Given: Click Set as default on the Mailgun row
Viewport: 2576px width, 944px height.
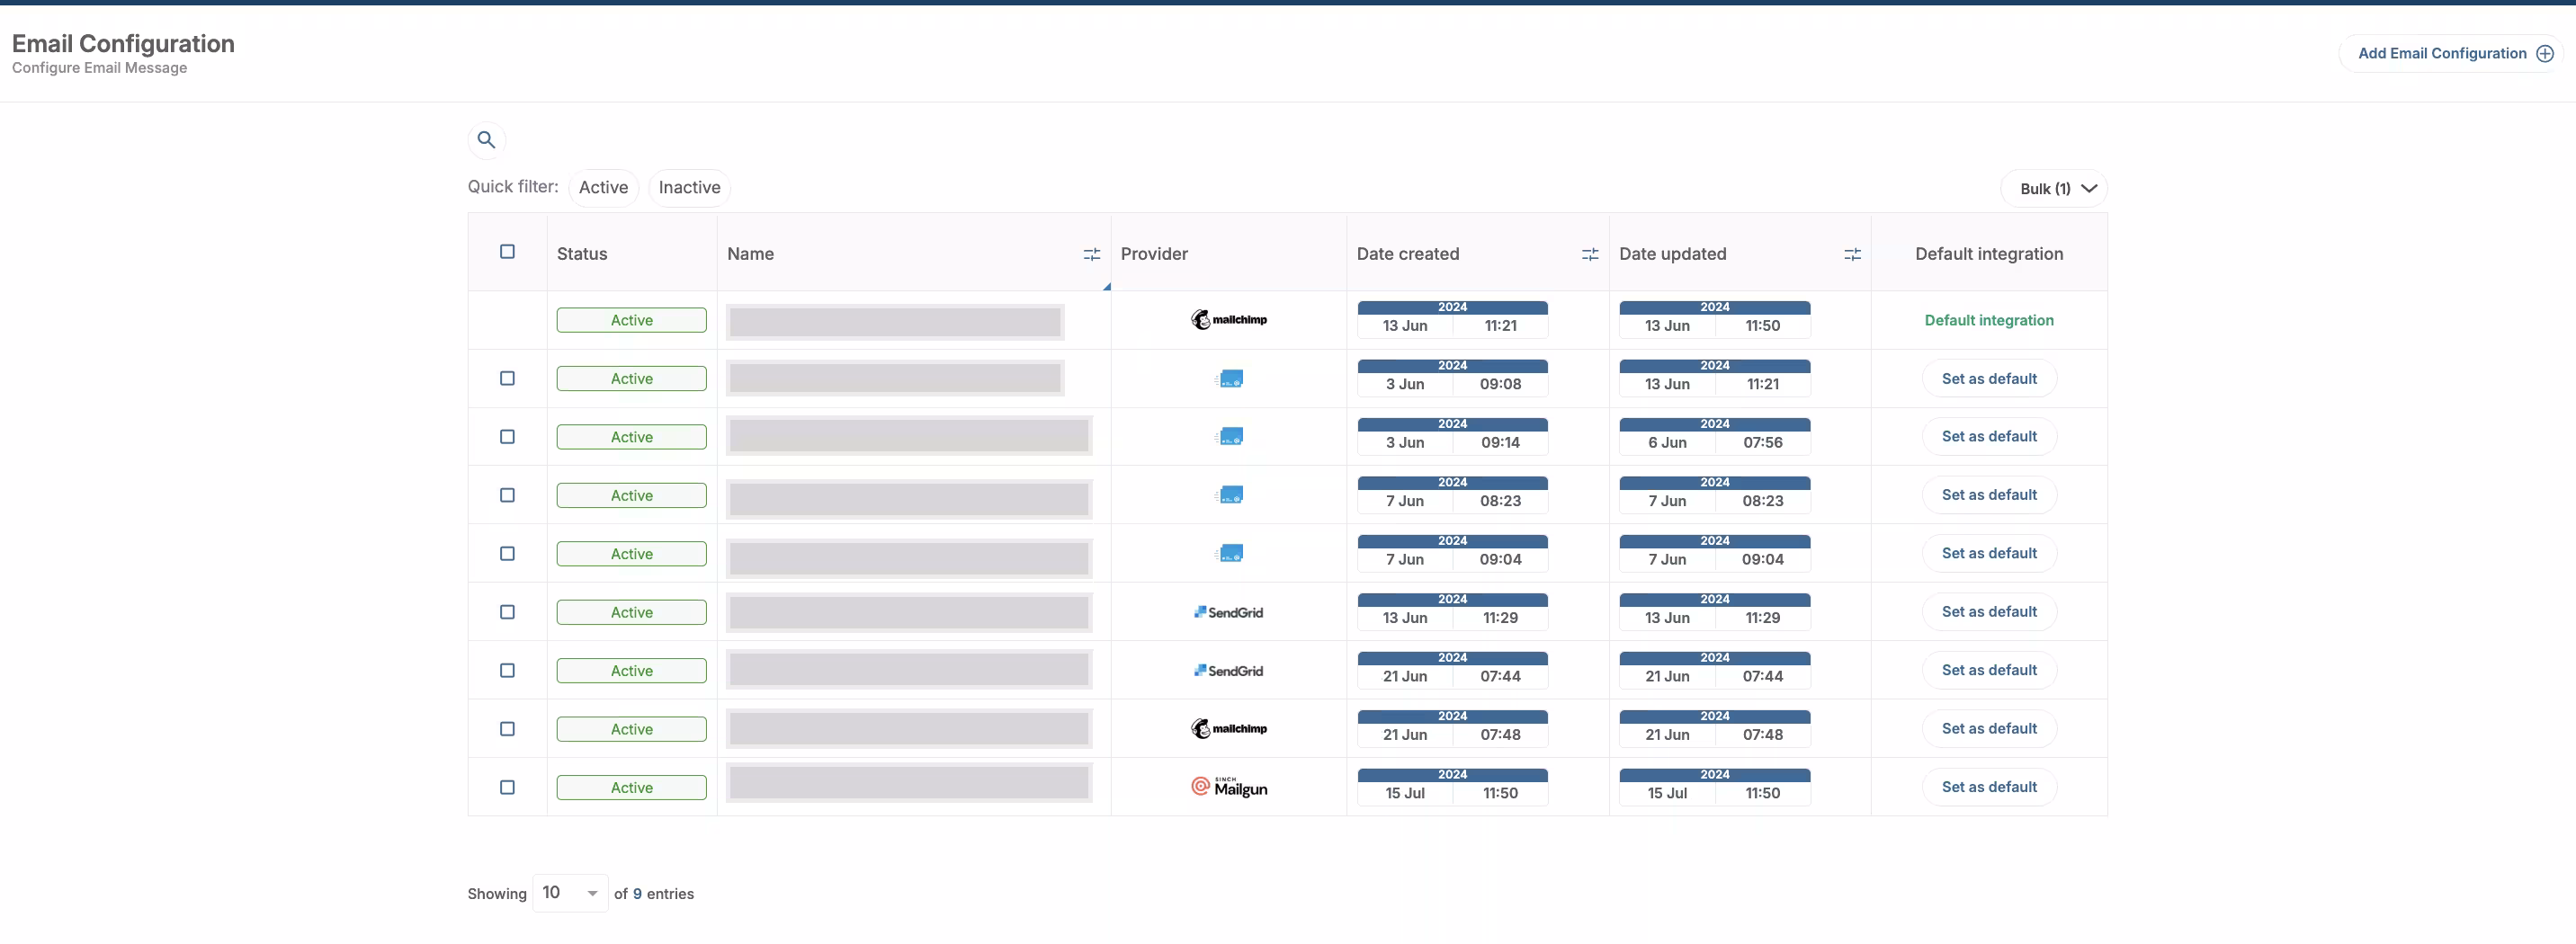Looking at the screenshot, I should pos(1990,786).
